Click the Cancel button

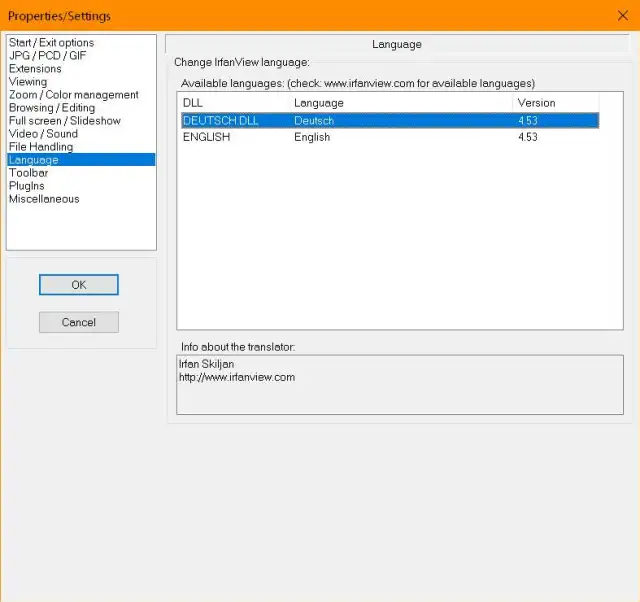pyautogui.click(x=79, y=322)
